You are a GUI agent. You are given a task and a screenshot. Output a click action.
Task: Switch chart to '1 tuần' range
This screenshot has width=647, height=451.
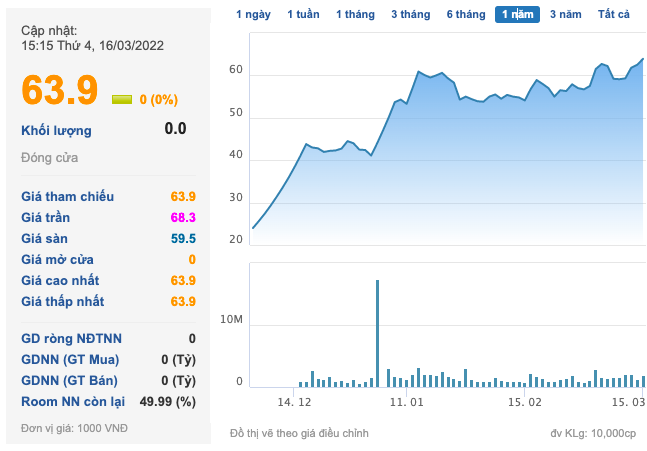303,14
